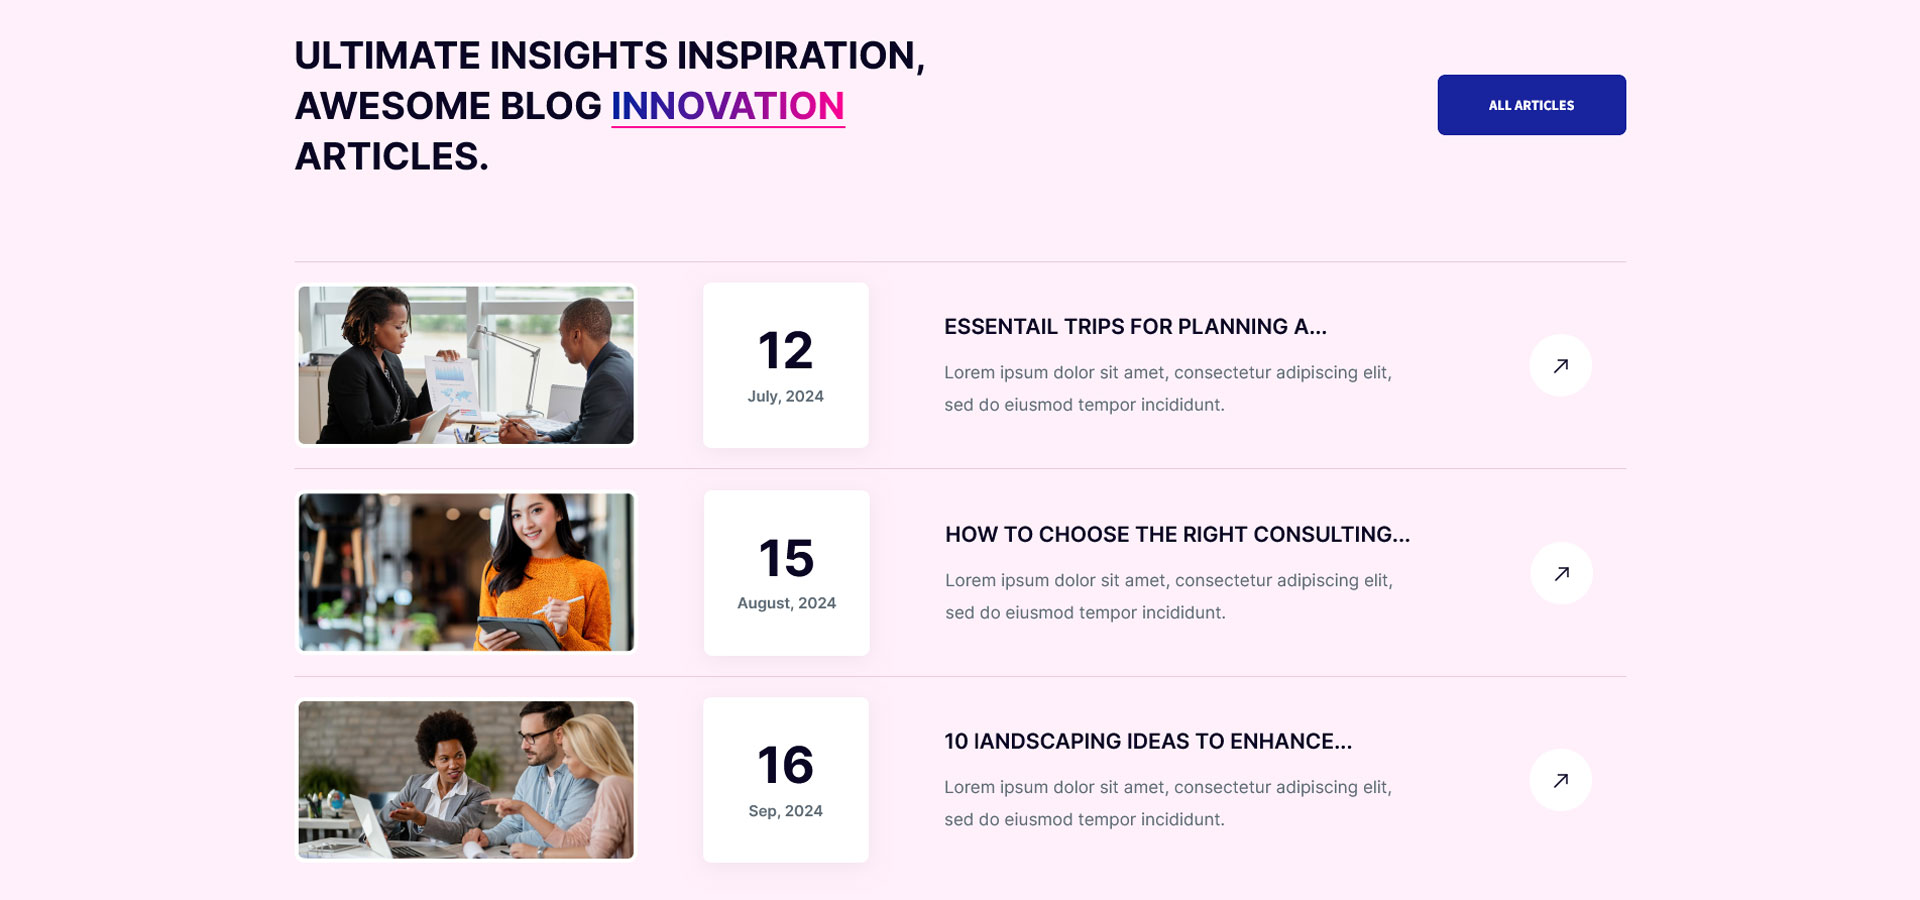
Task: Click description text under Essentail Trips title
Action: [1167, 388]
